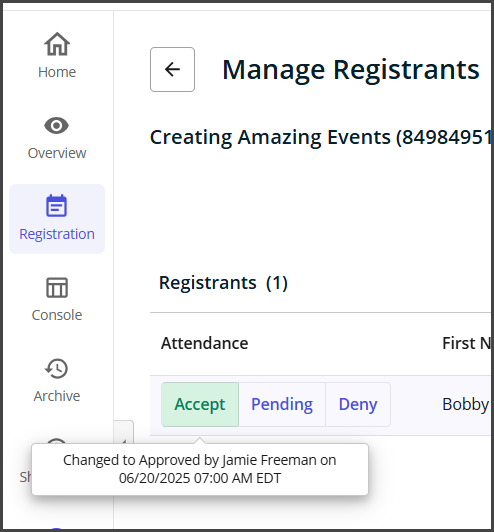Go back using the left arrow button
494x532 pixels.
point(172,70)
